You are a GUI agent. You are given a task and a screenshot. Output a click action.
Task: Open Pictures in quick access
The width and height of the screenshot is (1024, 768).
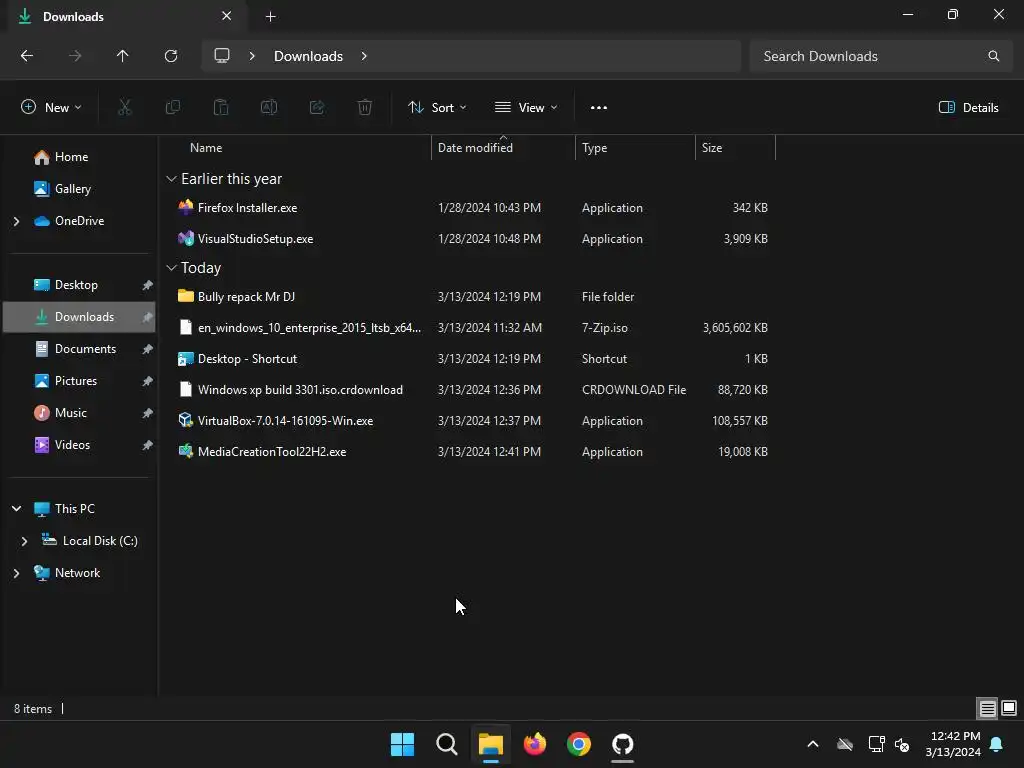coord(76,381)
